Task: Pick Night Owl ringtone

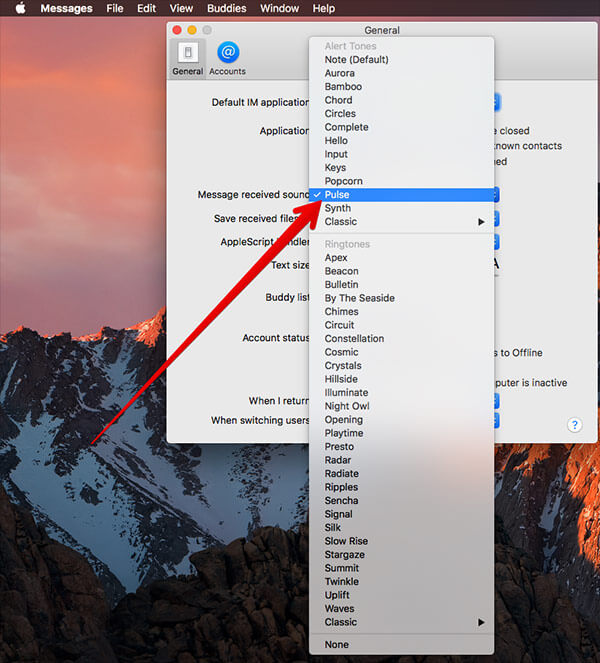Action: pos(401,407)
